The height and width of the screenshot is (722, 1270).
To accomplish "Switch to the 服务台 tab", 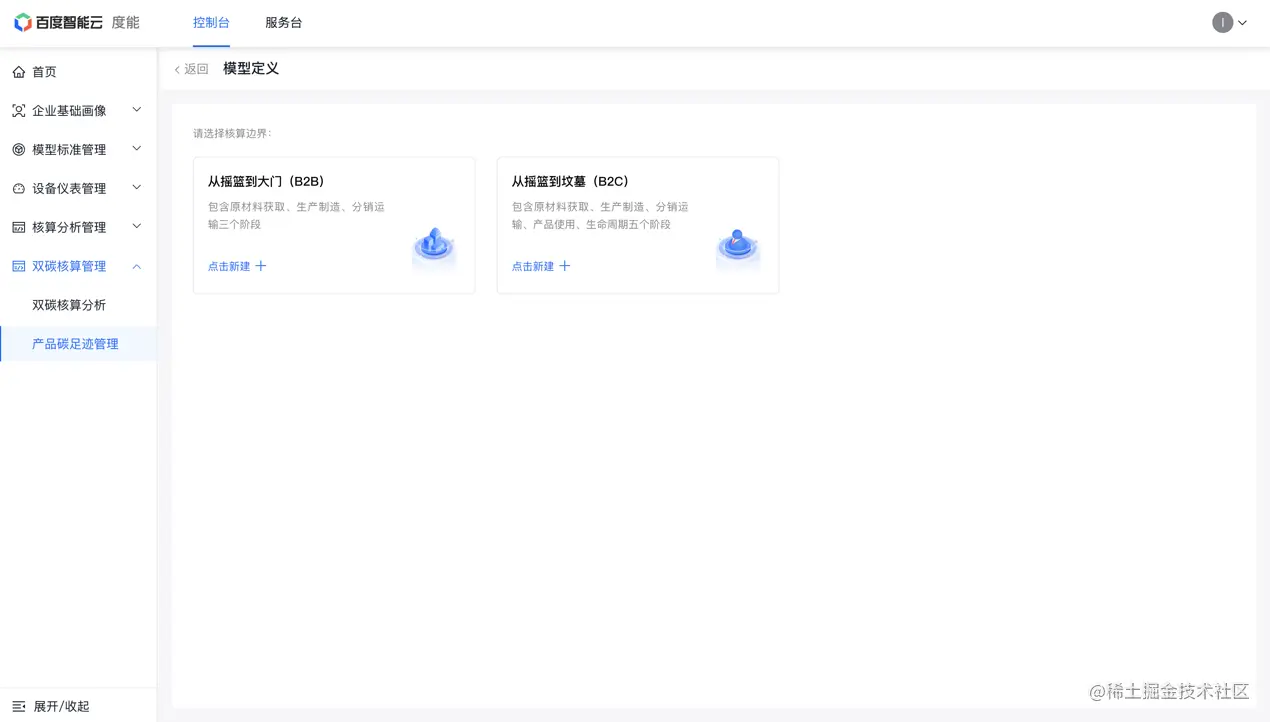I will click(x=283, y=22).
